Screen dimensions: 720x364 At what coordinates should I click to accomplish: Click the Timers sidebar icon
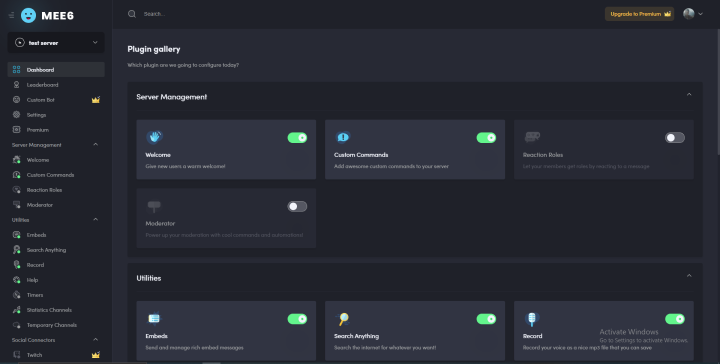(17, 295)
